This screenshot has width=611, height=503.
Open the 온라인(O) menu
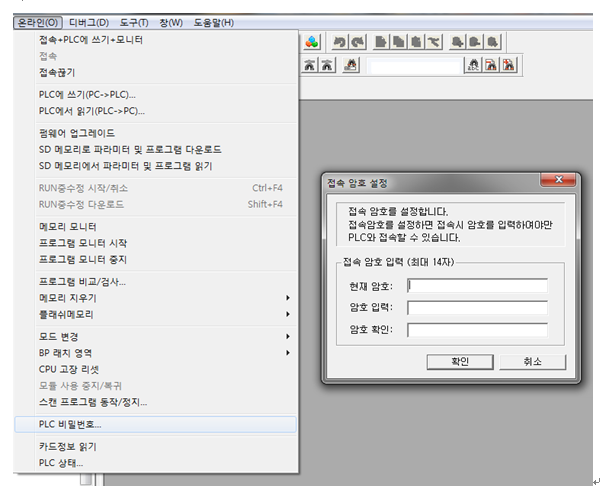pyautogui.click(x=38, y=23)
